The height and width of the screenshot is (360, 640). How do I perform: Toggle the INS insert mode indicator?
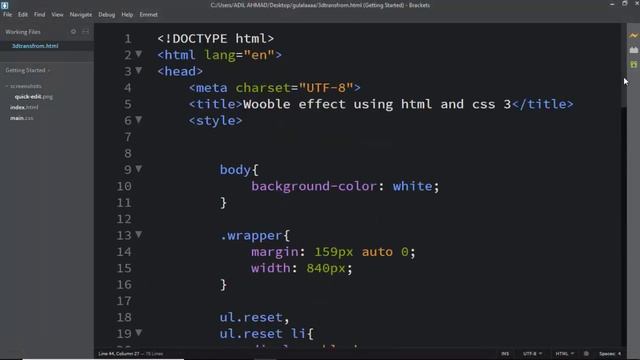click(505, 353)
